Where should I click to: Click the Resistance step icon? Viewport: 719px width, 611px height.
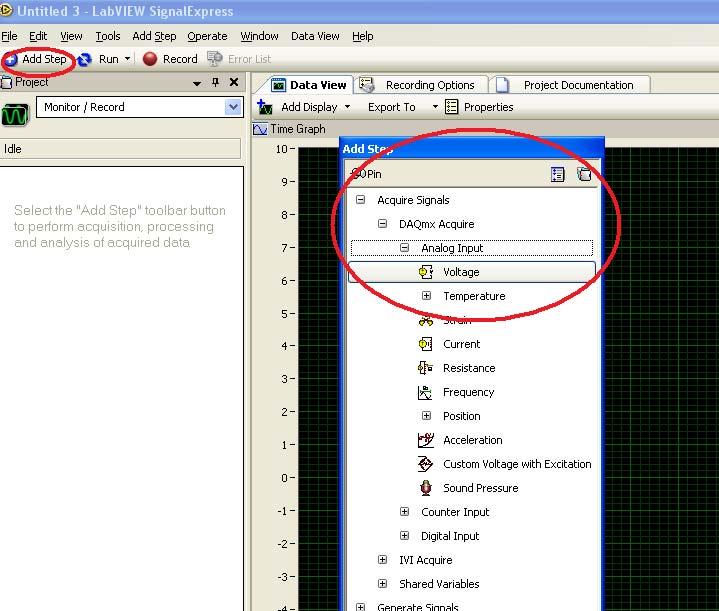click(426, 368)
